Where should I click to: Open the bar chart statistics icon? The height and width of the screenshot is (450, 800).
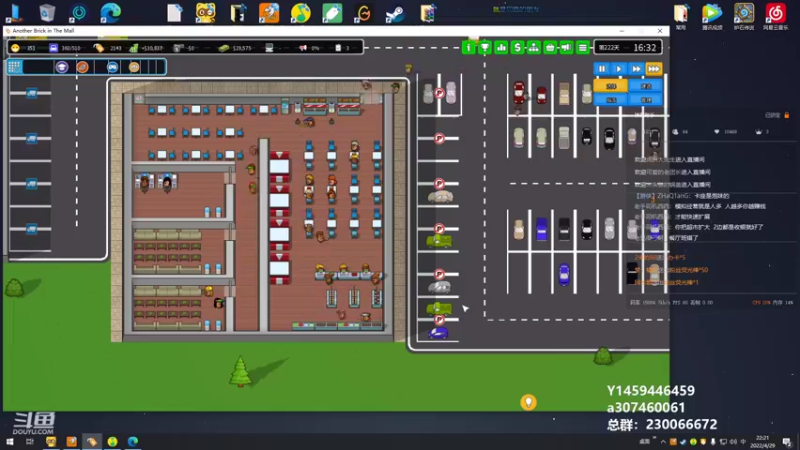pyautogui.click(x=501, y=48)
